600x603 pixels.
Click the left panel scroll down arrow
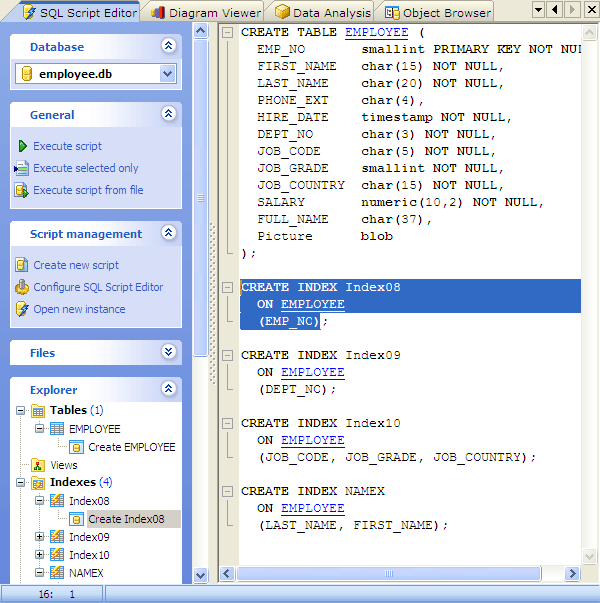200,575
